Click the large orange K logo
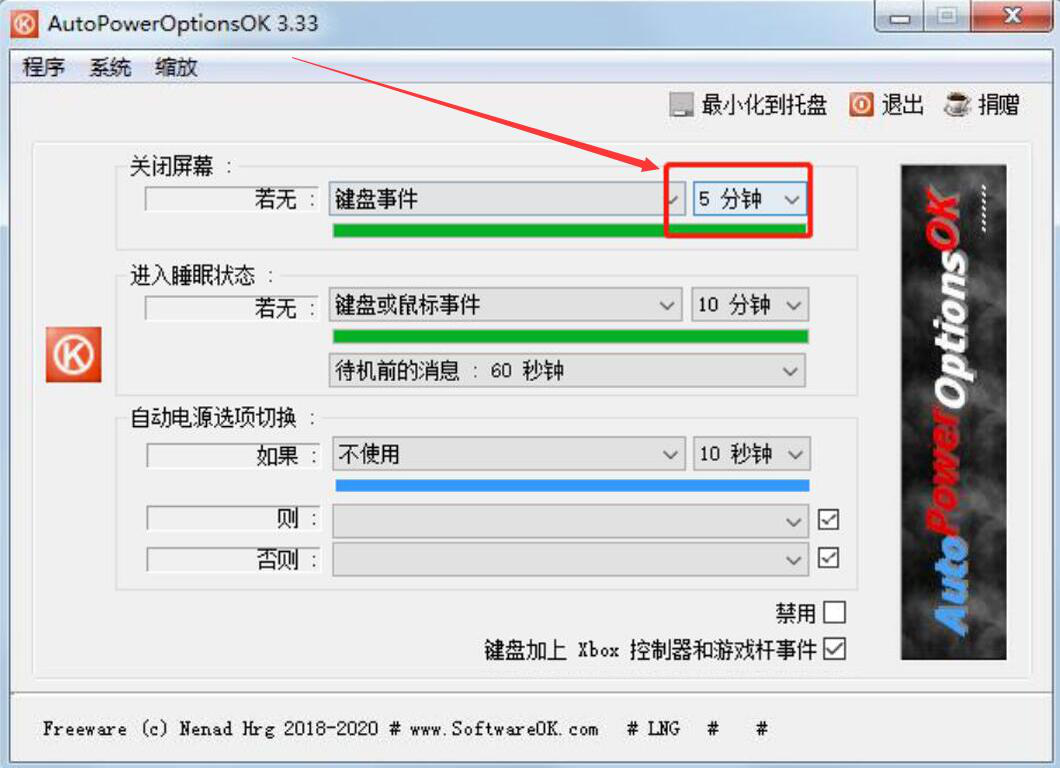 [x=74, y=355]
